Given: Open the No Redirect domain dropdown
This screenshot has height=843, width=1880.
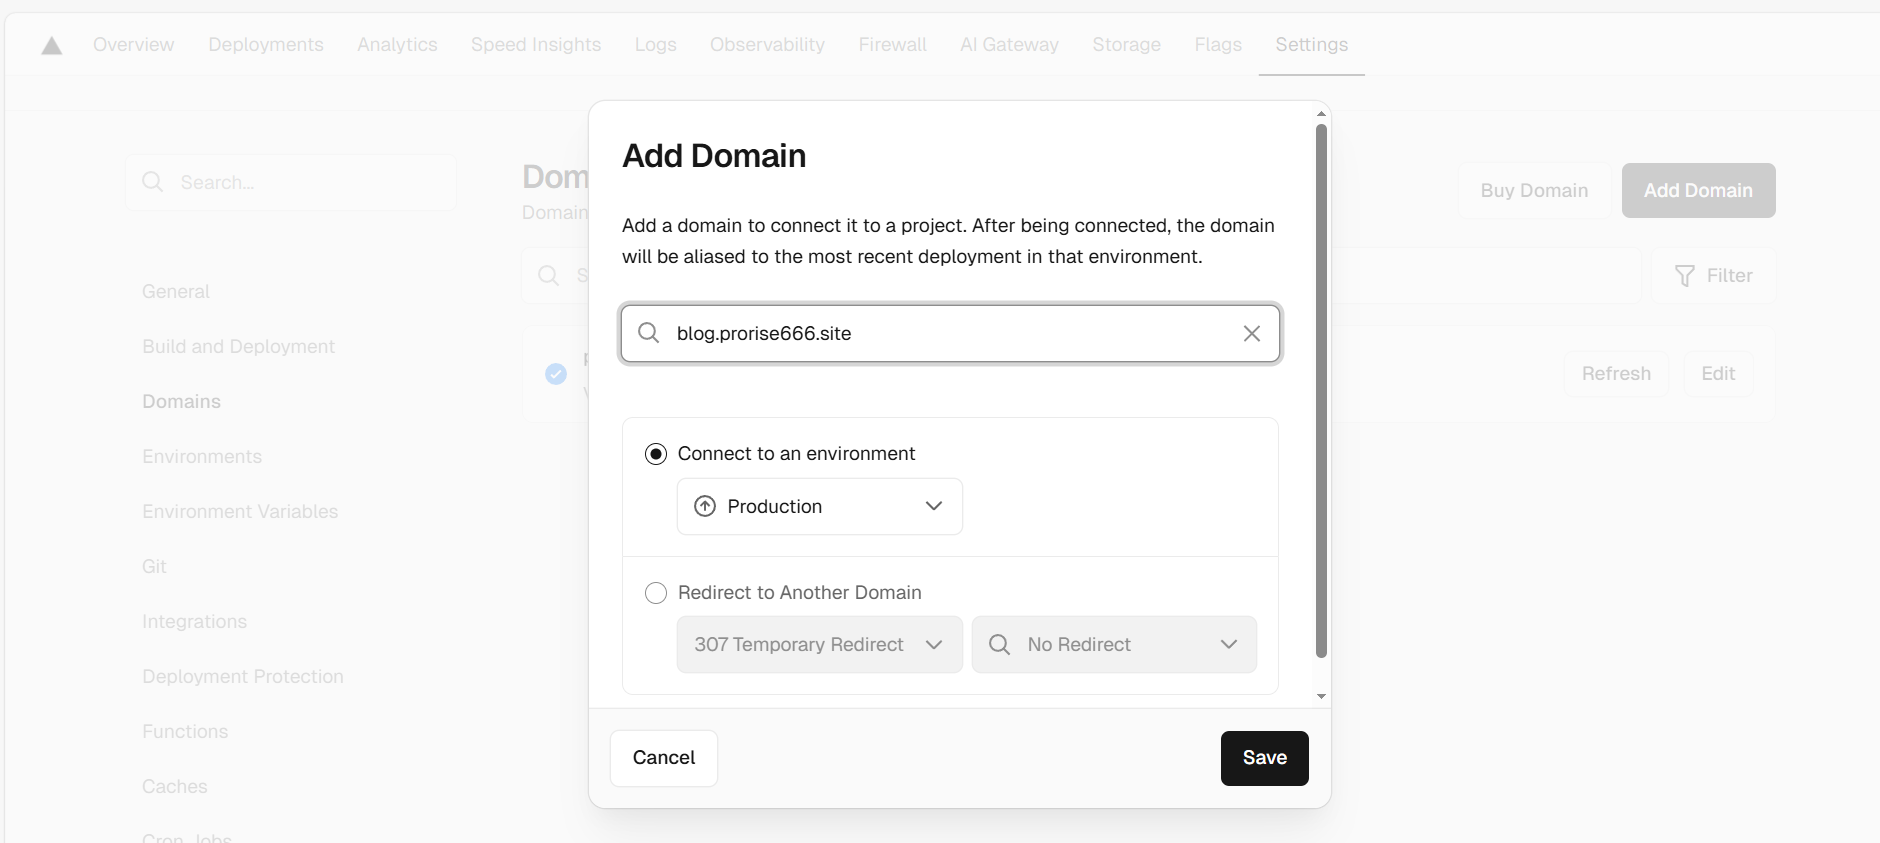Looking at the screenshot, I should pos(1114,645).
